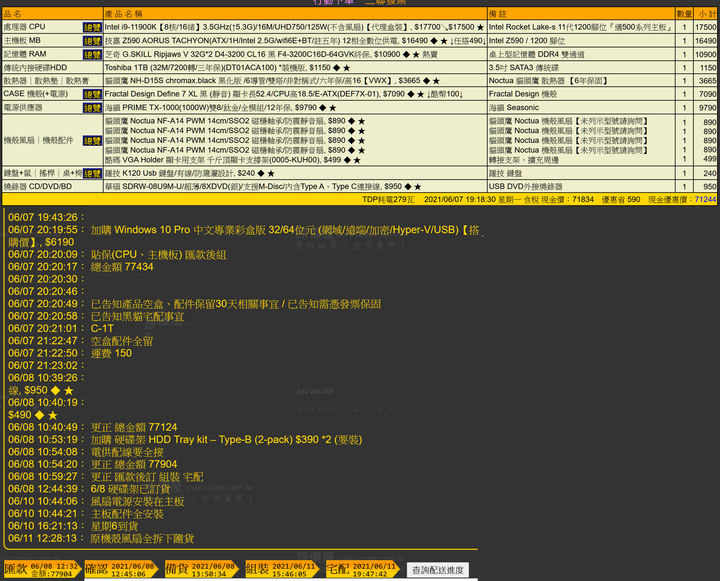Viewport: 720px width, 581px height.
Task: Click the 總金額 77434 log entry
Action: (122, 267)
